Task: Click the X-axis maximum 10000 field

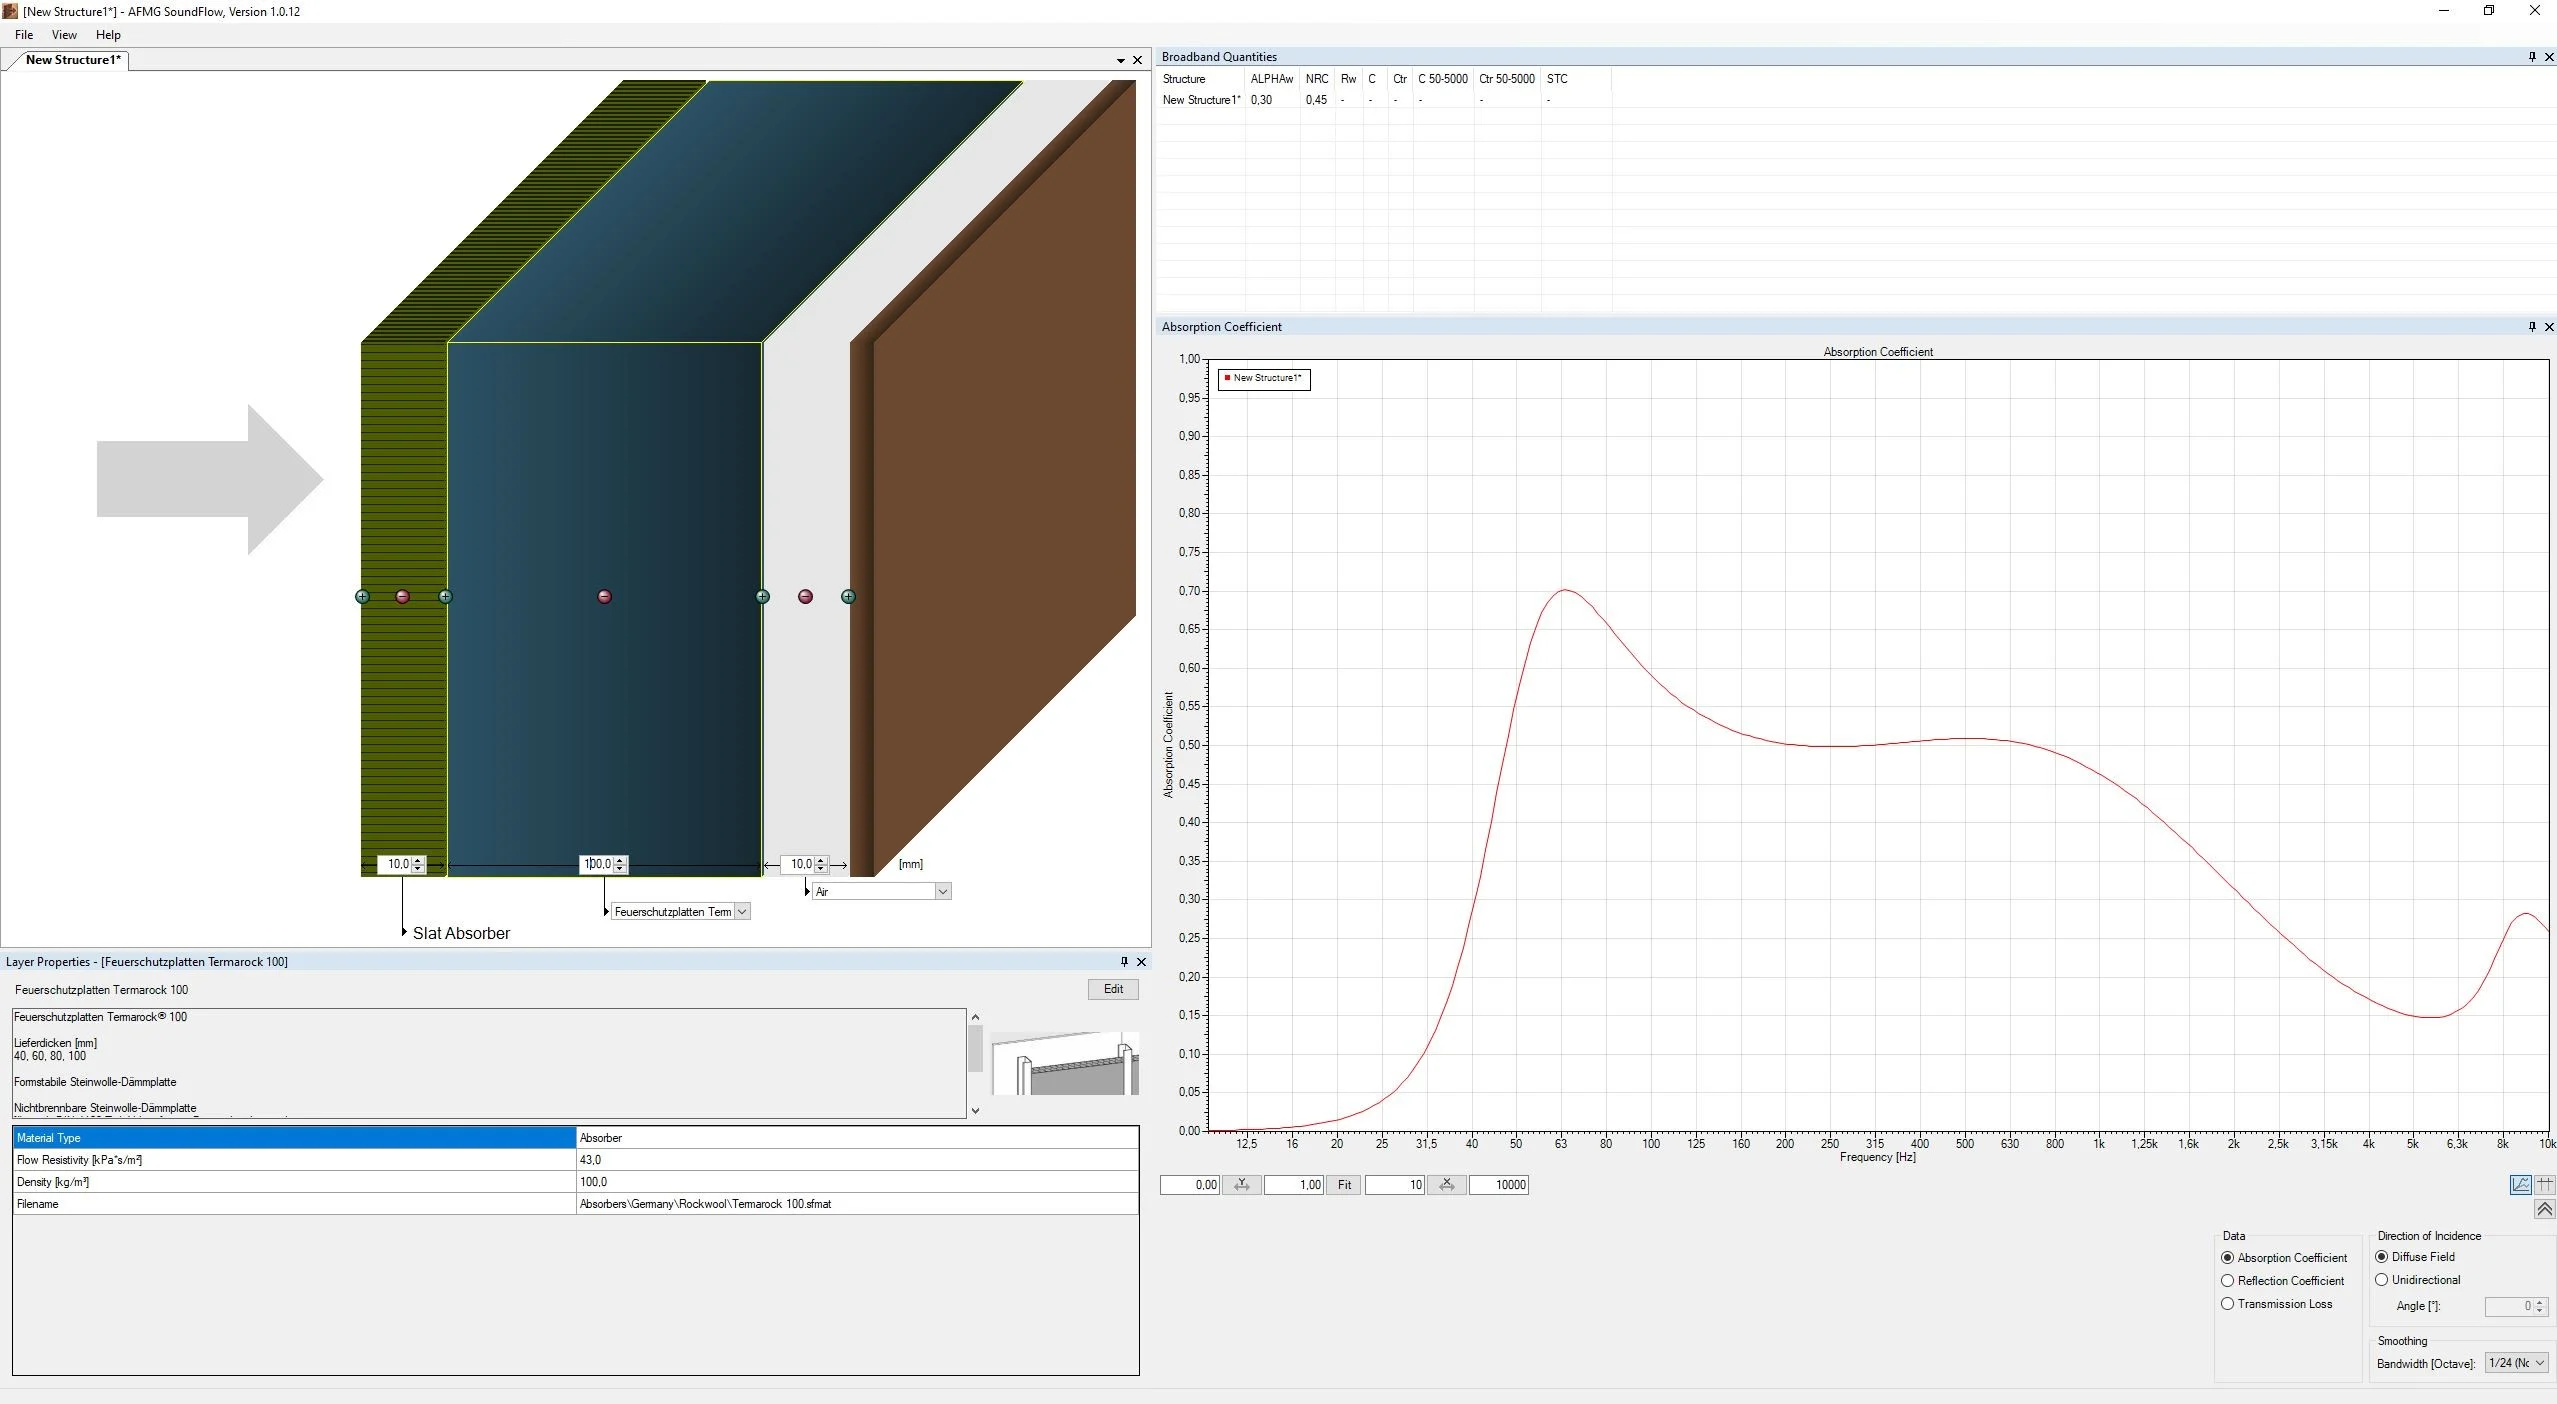Action: coord(1498,1185)
